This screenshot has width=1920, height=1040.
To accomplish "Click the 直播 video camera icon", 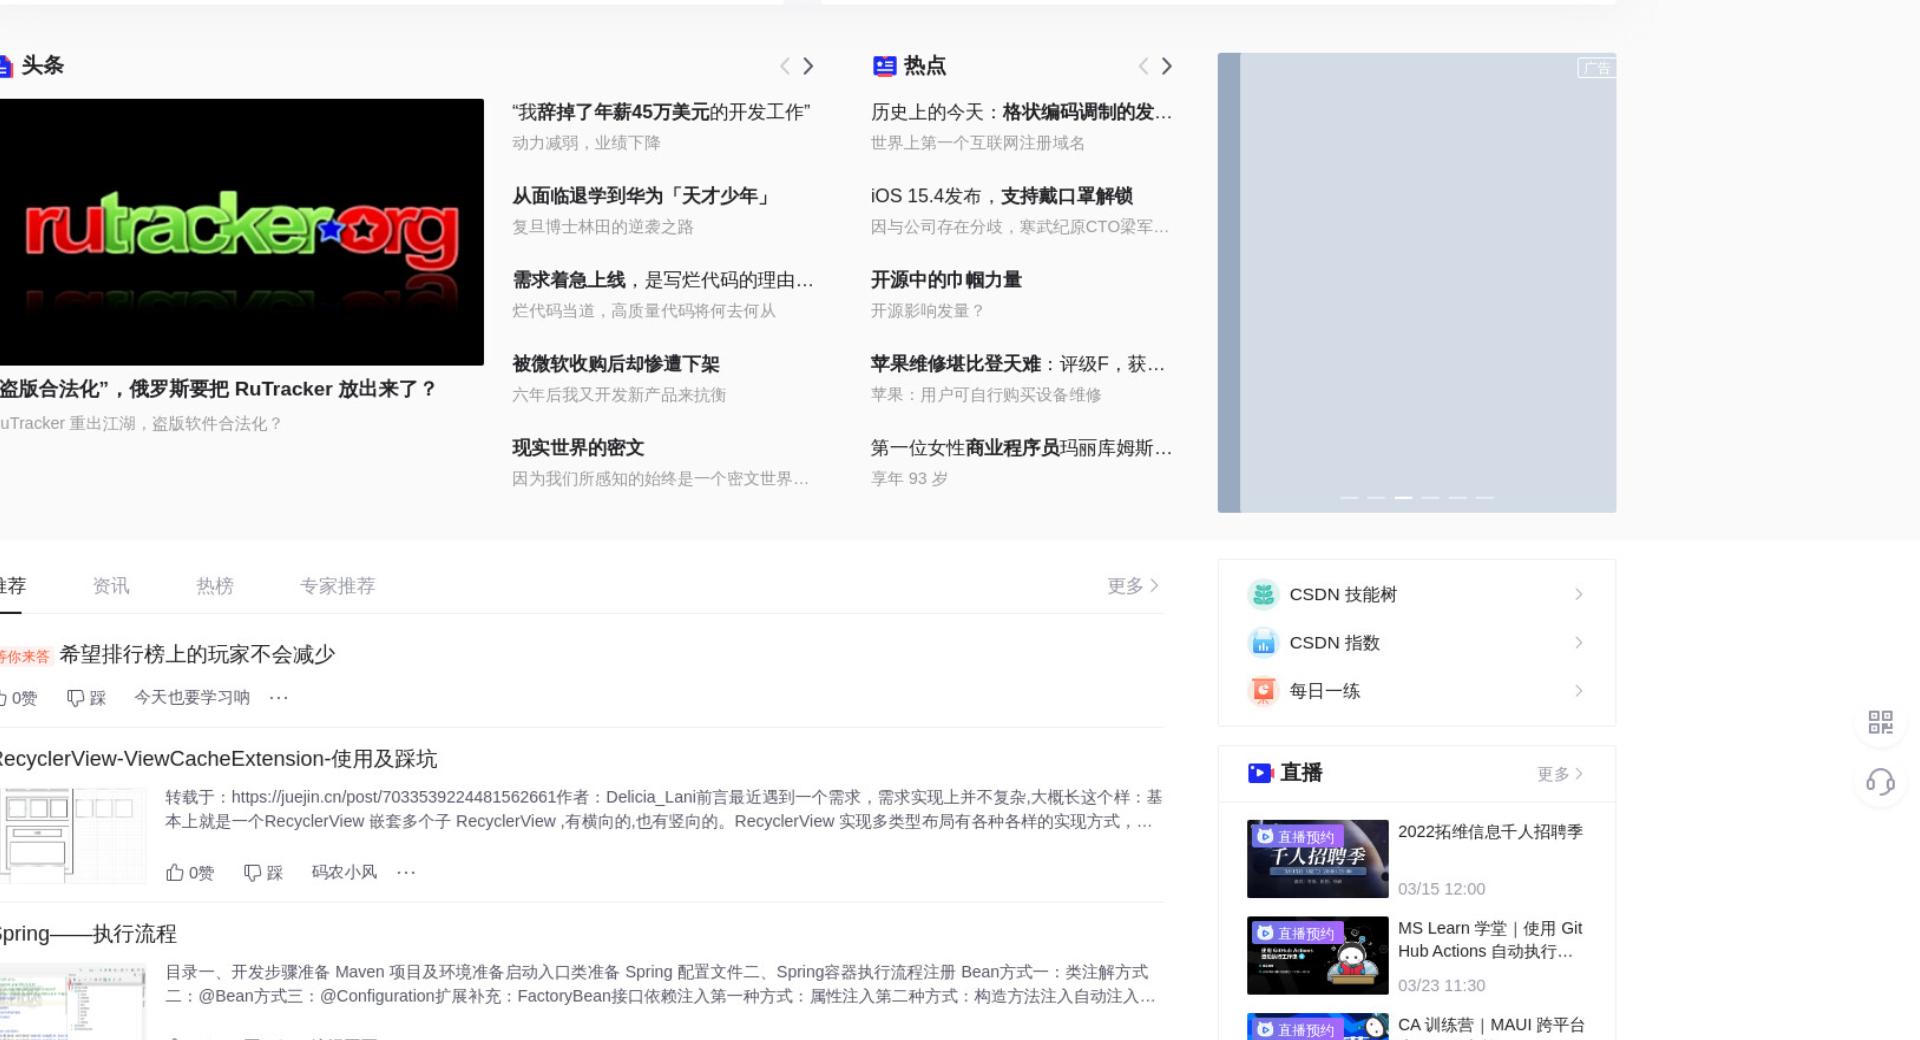I will click(x=1260, y=773).
